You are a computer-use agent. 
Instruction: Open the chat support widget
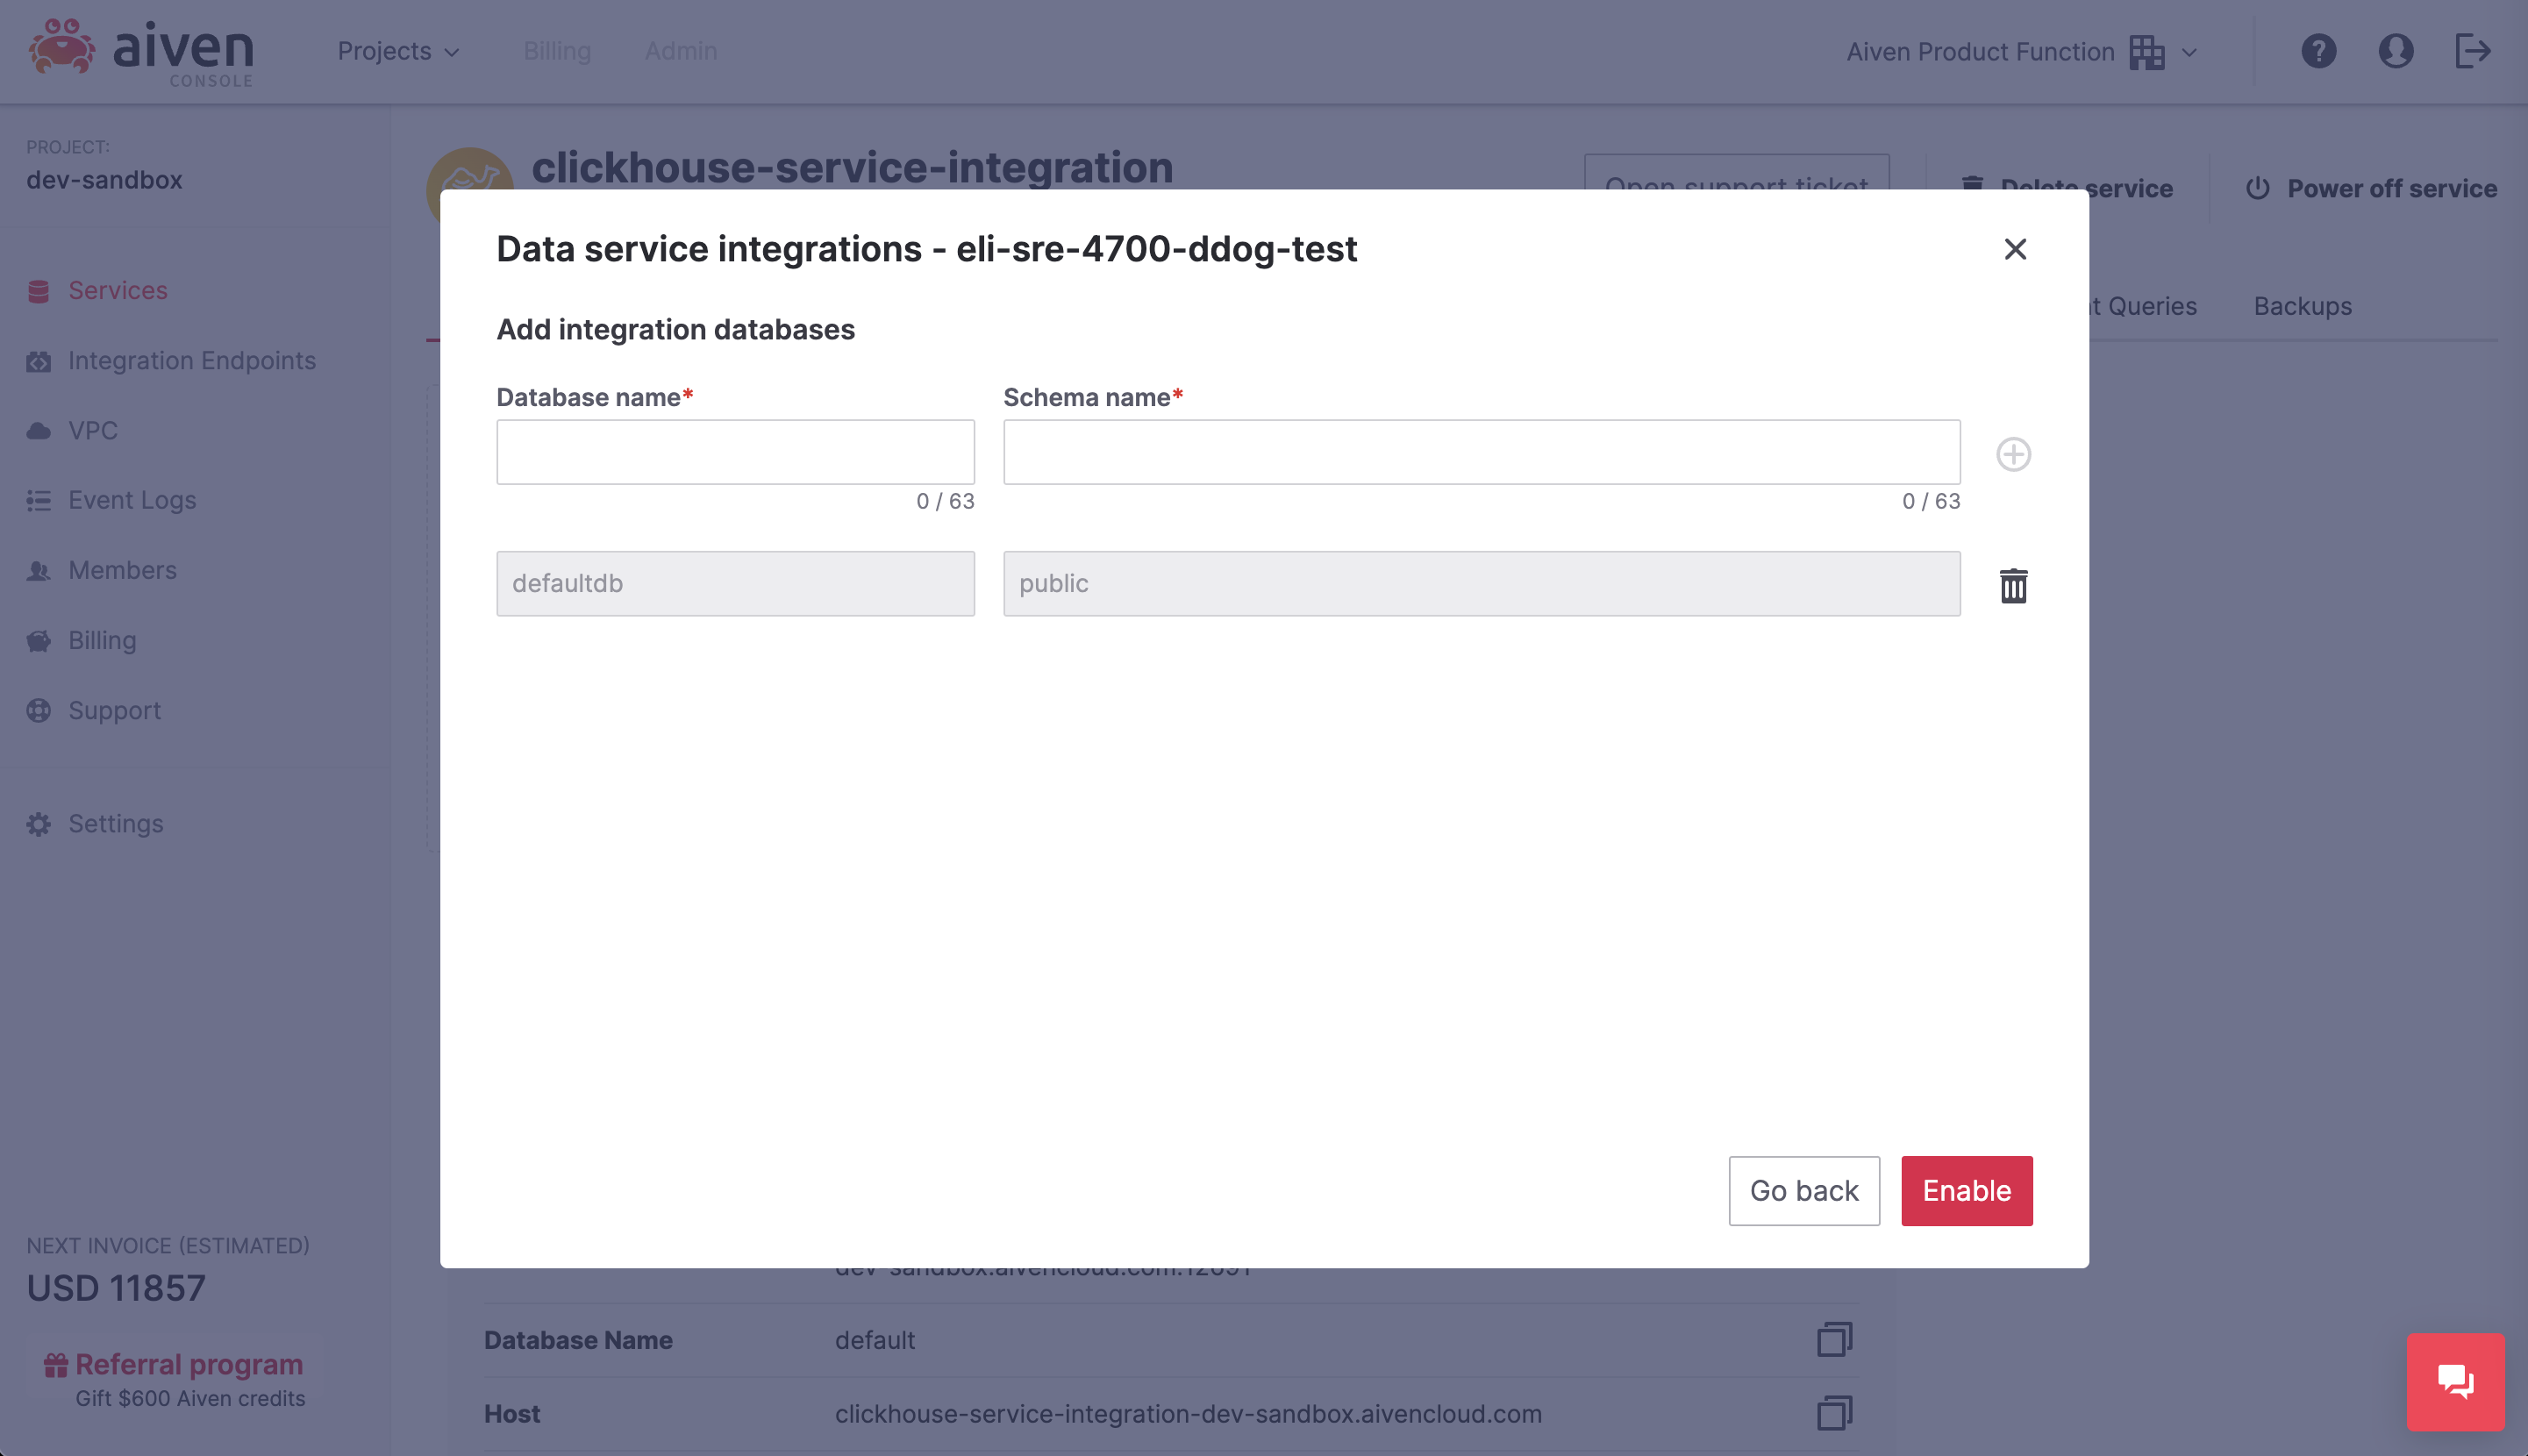tap(2455, 1382)
